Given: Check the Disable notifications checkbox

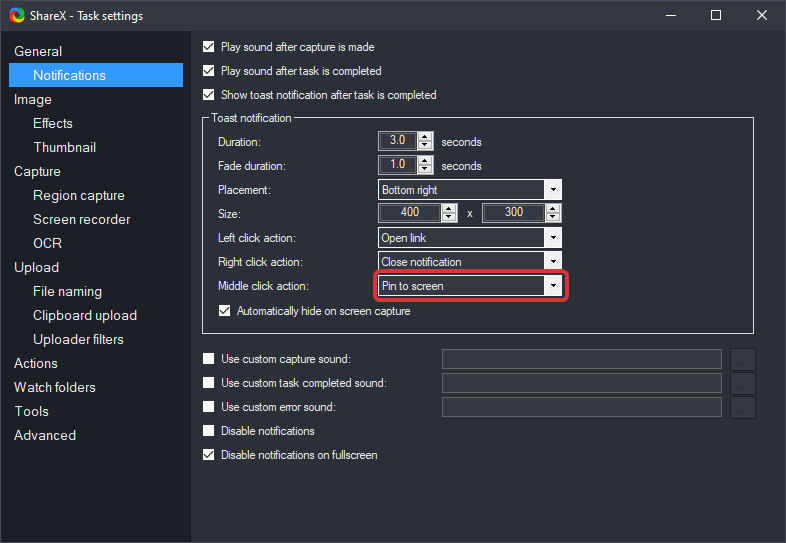Looking at the screenshot, I should [209, 431].
